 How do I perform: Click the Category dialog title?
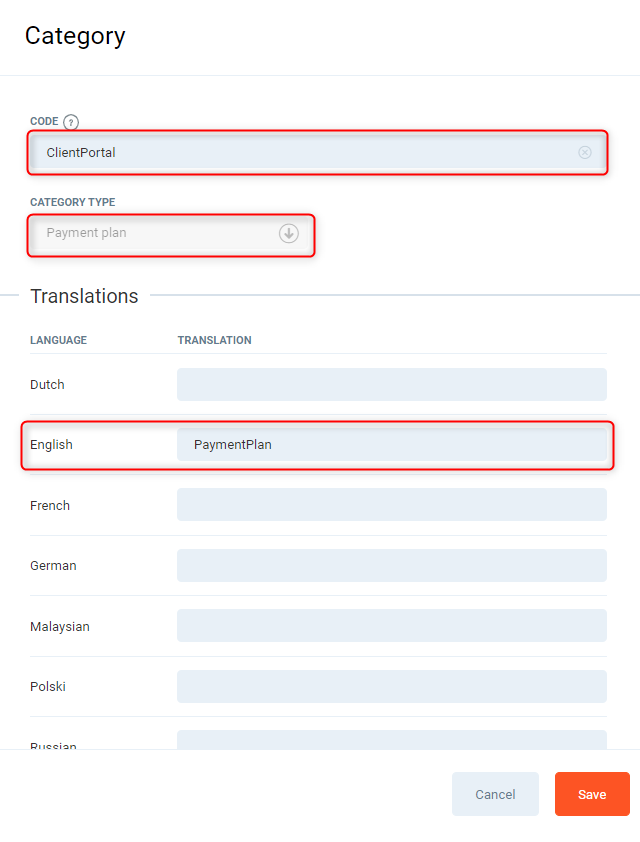(x=75, y=36)
